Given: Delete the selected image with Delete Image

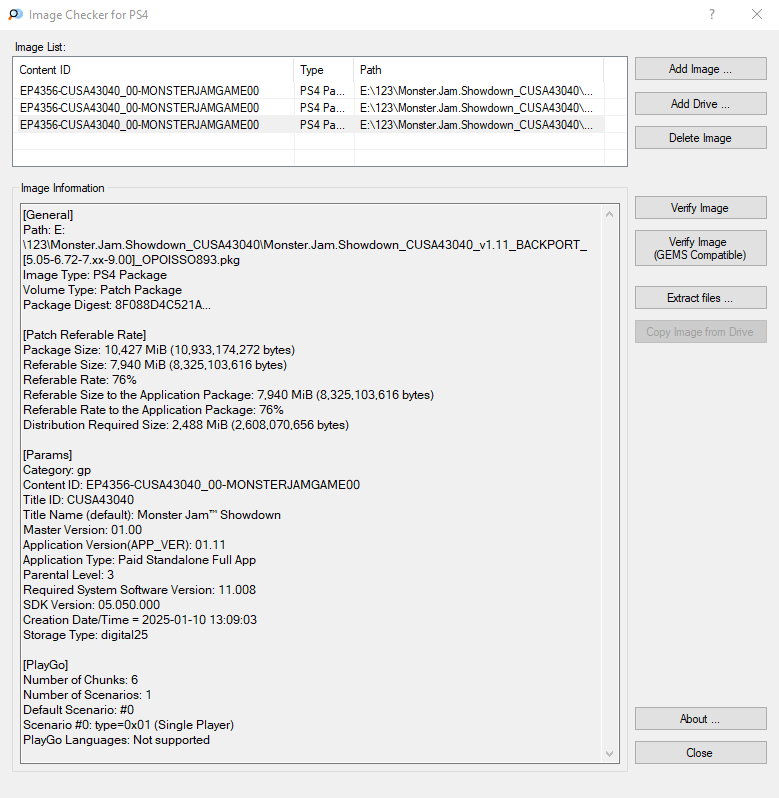Looking at the screenshot, I should [700, 138].
